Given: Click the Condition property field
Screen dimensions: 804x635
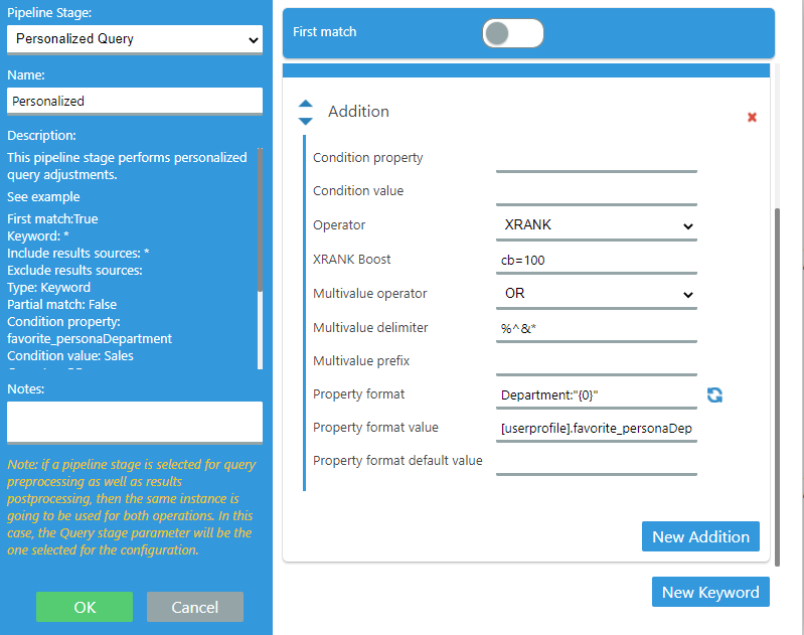Looking at the screenshot, I should [596, 158].
